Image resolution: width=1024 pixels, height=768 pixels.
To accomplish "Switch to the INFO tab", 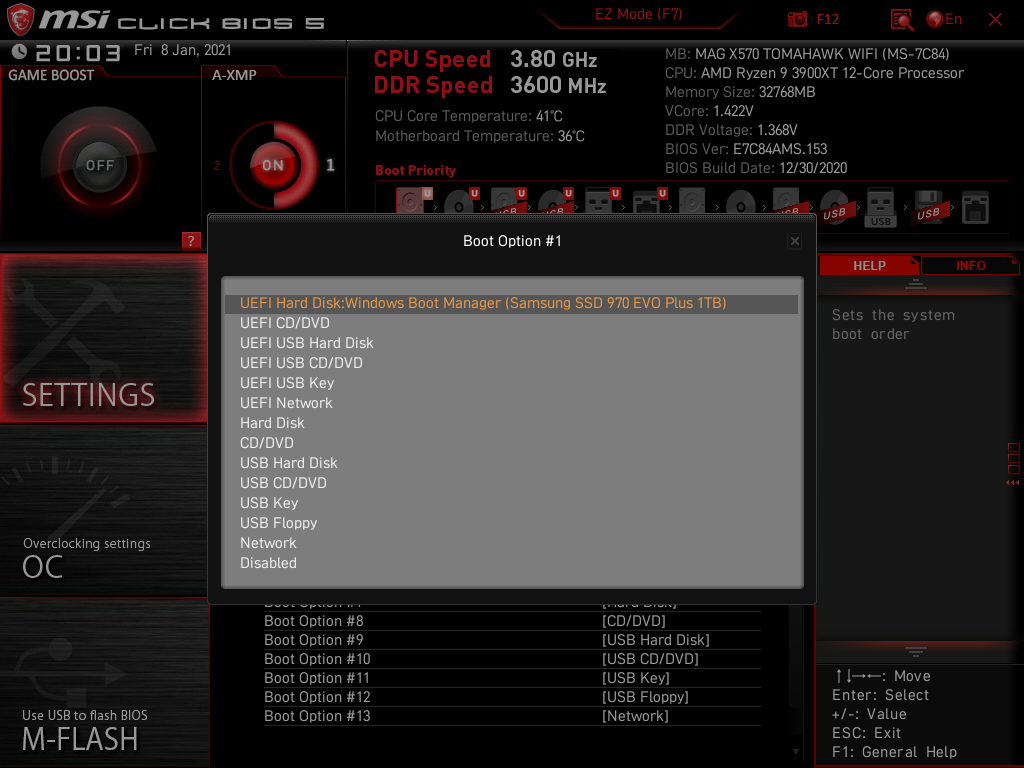I will coord(970,265).
